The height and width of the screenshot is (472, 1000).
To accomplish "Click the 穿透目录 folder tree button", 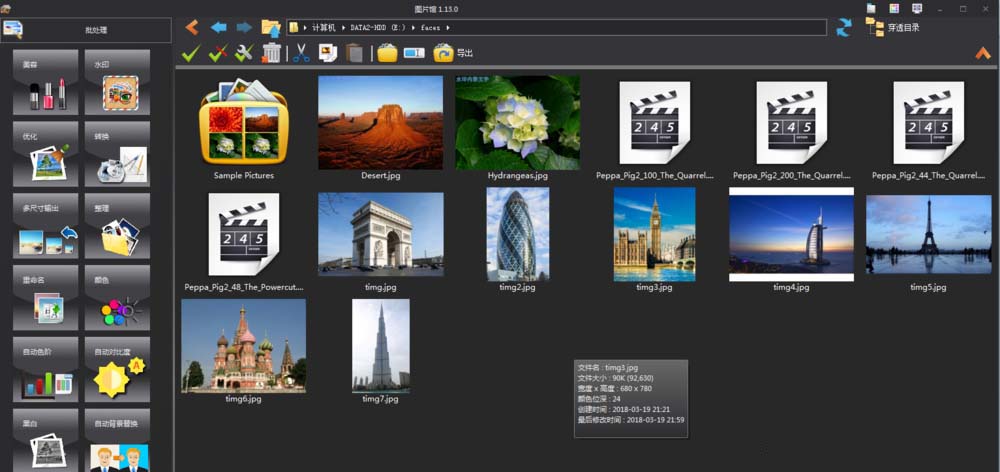I will (892, 27).
